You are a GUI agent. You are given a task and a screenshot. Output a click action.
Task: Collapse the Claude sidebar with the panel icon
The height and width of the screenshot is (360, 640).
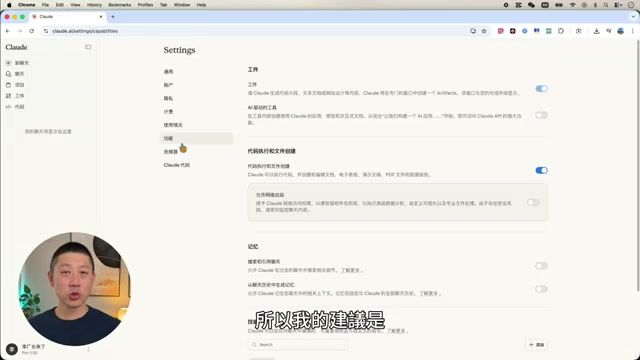(x=88, y=47)
